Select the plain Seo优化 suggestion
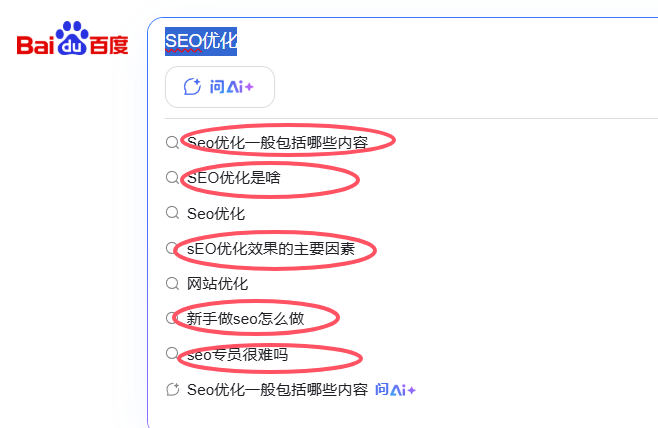This screenshot has width=658, height=428. (x=216, y=213)
